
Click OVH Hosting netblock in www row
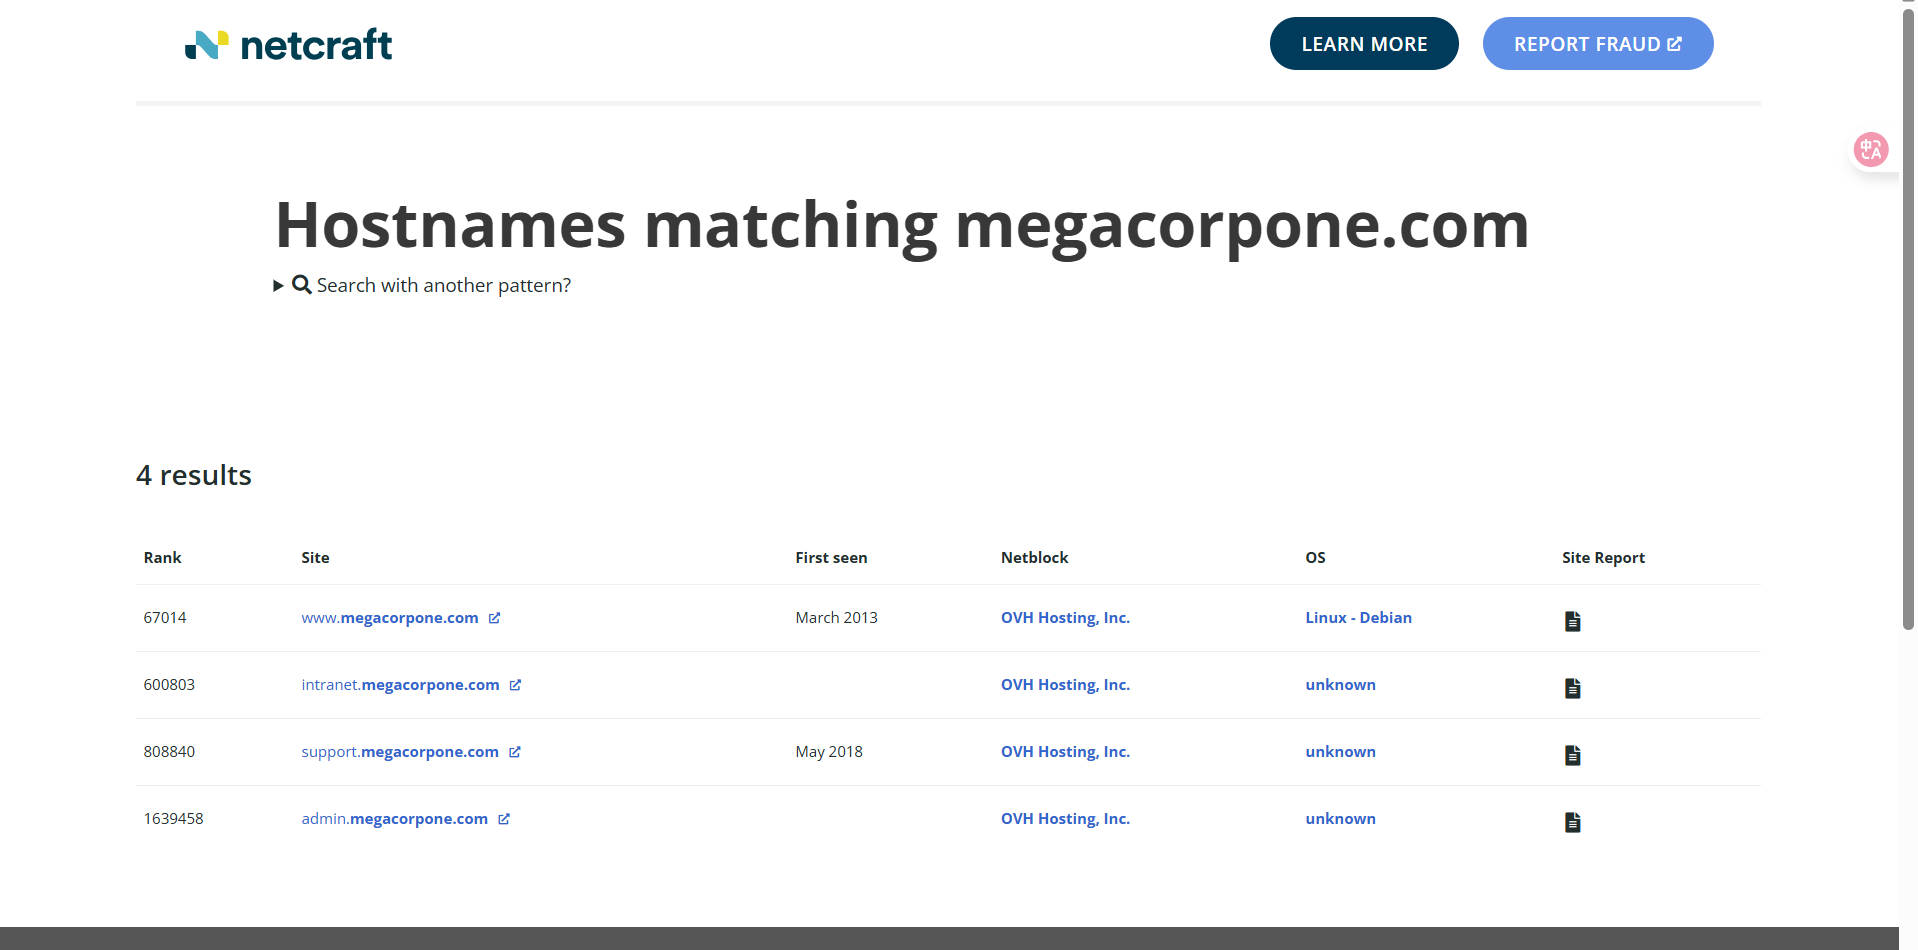point(1065,618)
